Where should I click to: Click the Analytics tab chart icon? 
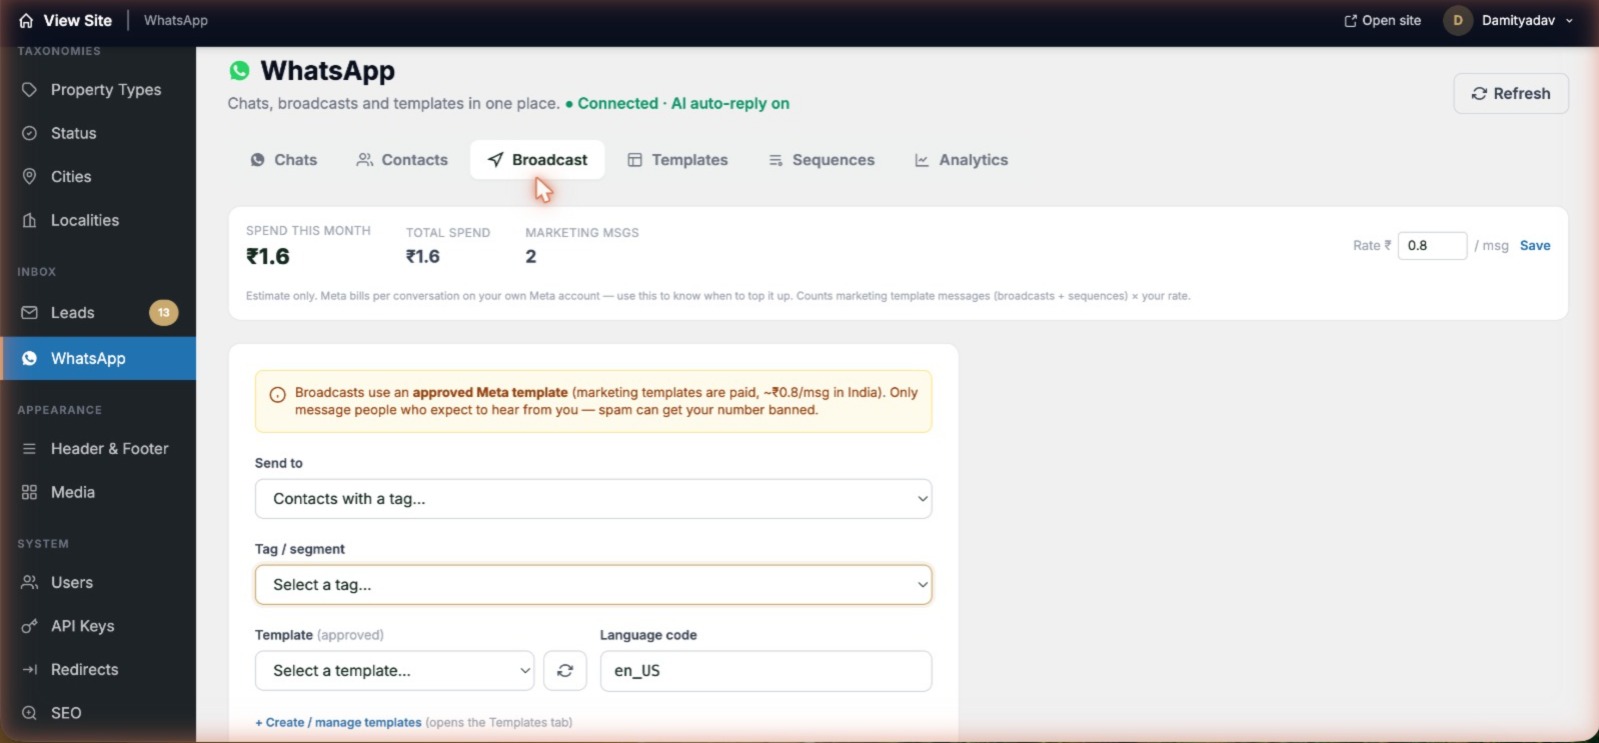point(922,160)
